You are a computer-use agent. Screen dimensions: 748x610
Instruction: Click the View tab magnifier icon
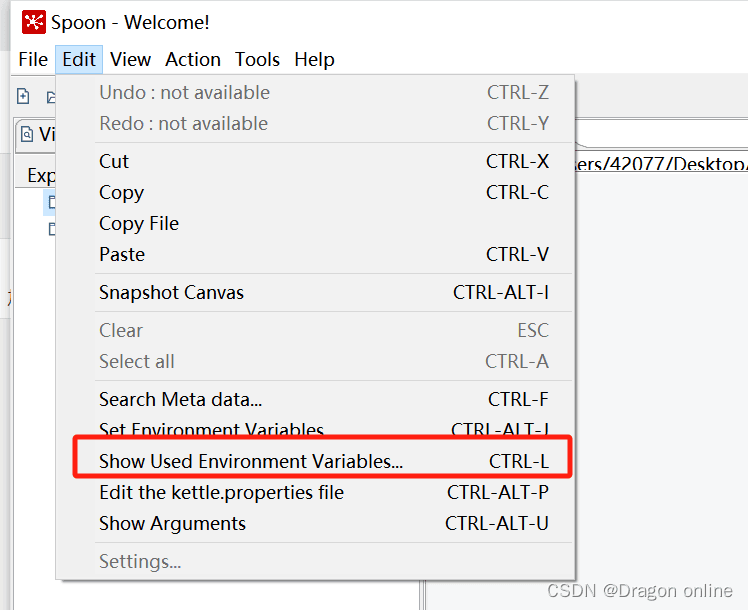pos(27,134)
